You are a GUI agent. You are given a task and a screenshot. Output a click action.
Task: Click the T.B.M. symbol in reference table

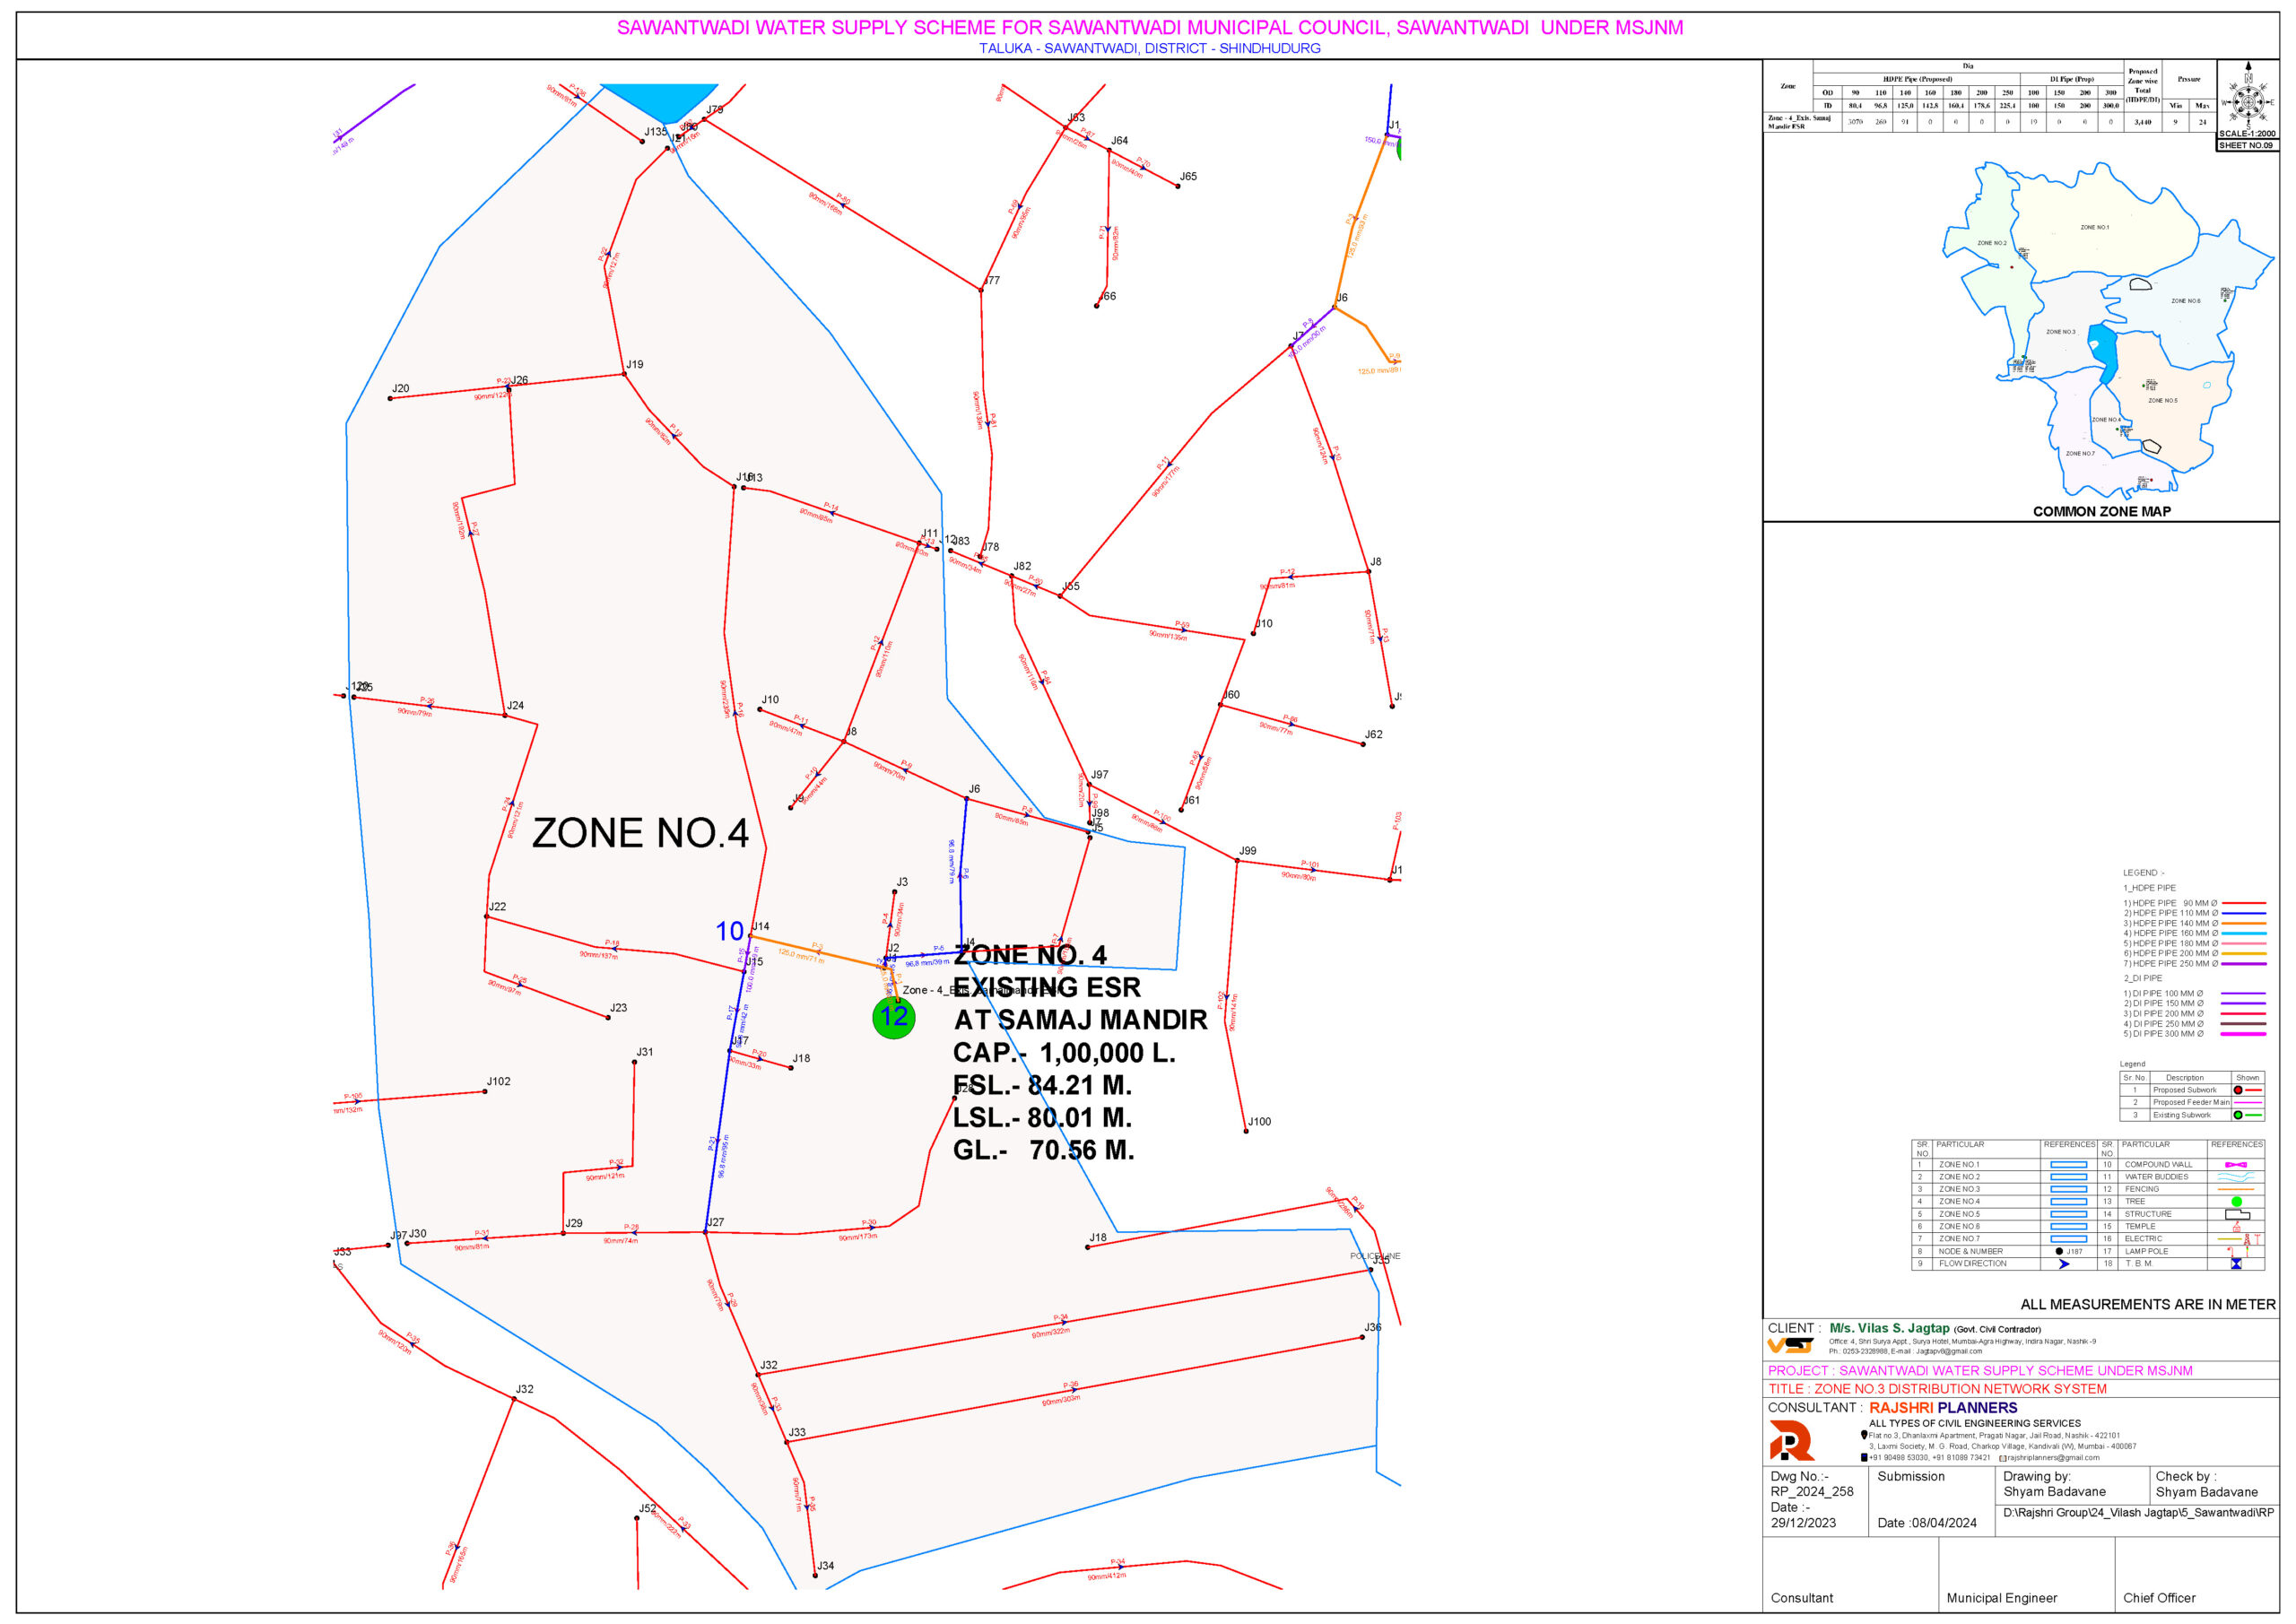[2236, 1264]
